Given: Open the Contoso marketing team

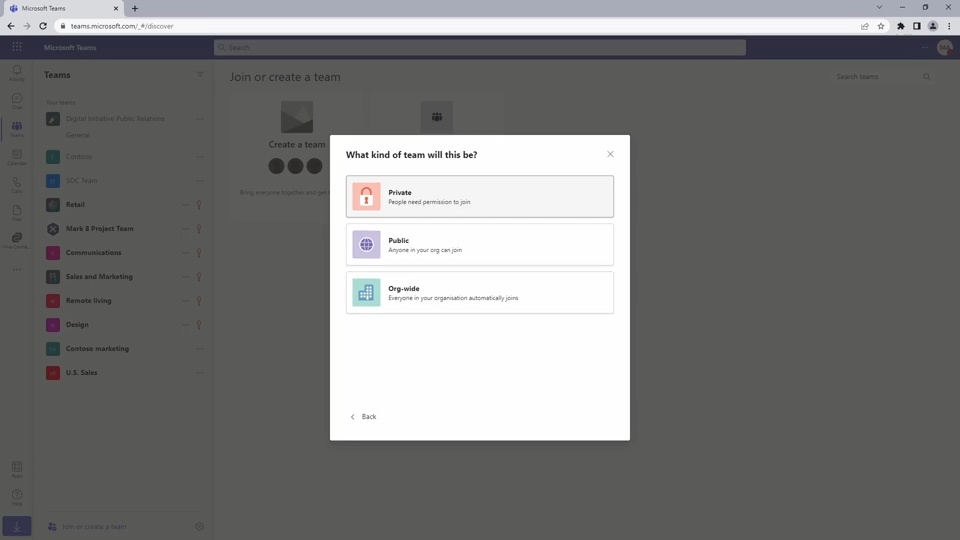Looking at the screenshot, I should tap(97, 348).
